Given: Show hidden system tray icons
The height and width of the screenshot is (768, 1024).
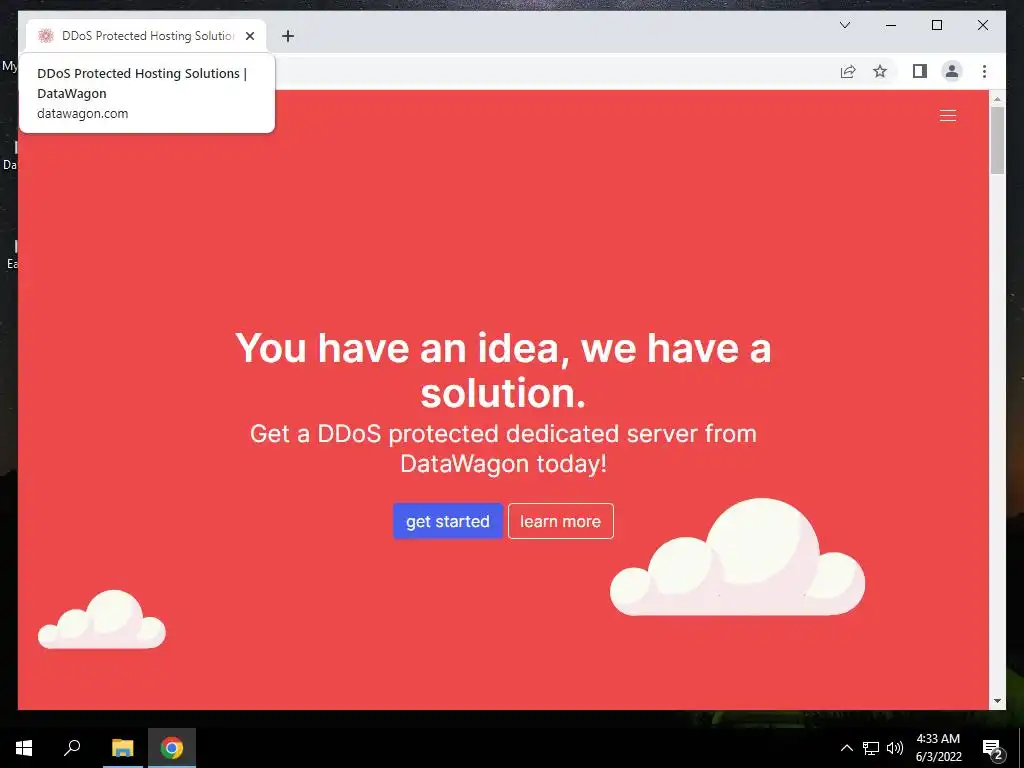Looking at the screenshot, I should click(x=846, y=748).
